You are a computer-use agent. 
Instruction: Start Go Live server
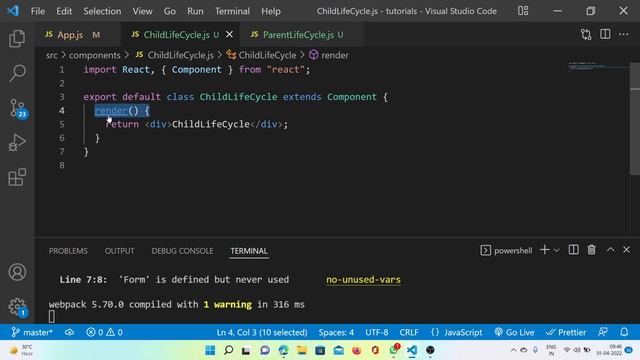(514, 332)
